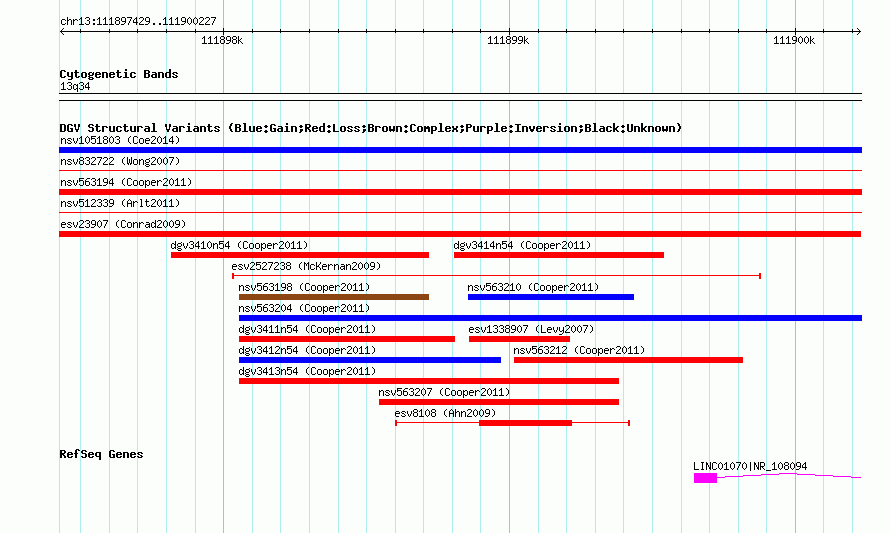This screenshot has height=533, width=890.
Task: Click the blue dgv3412n54 gain bar
Action: (x=370, y=360)
